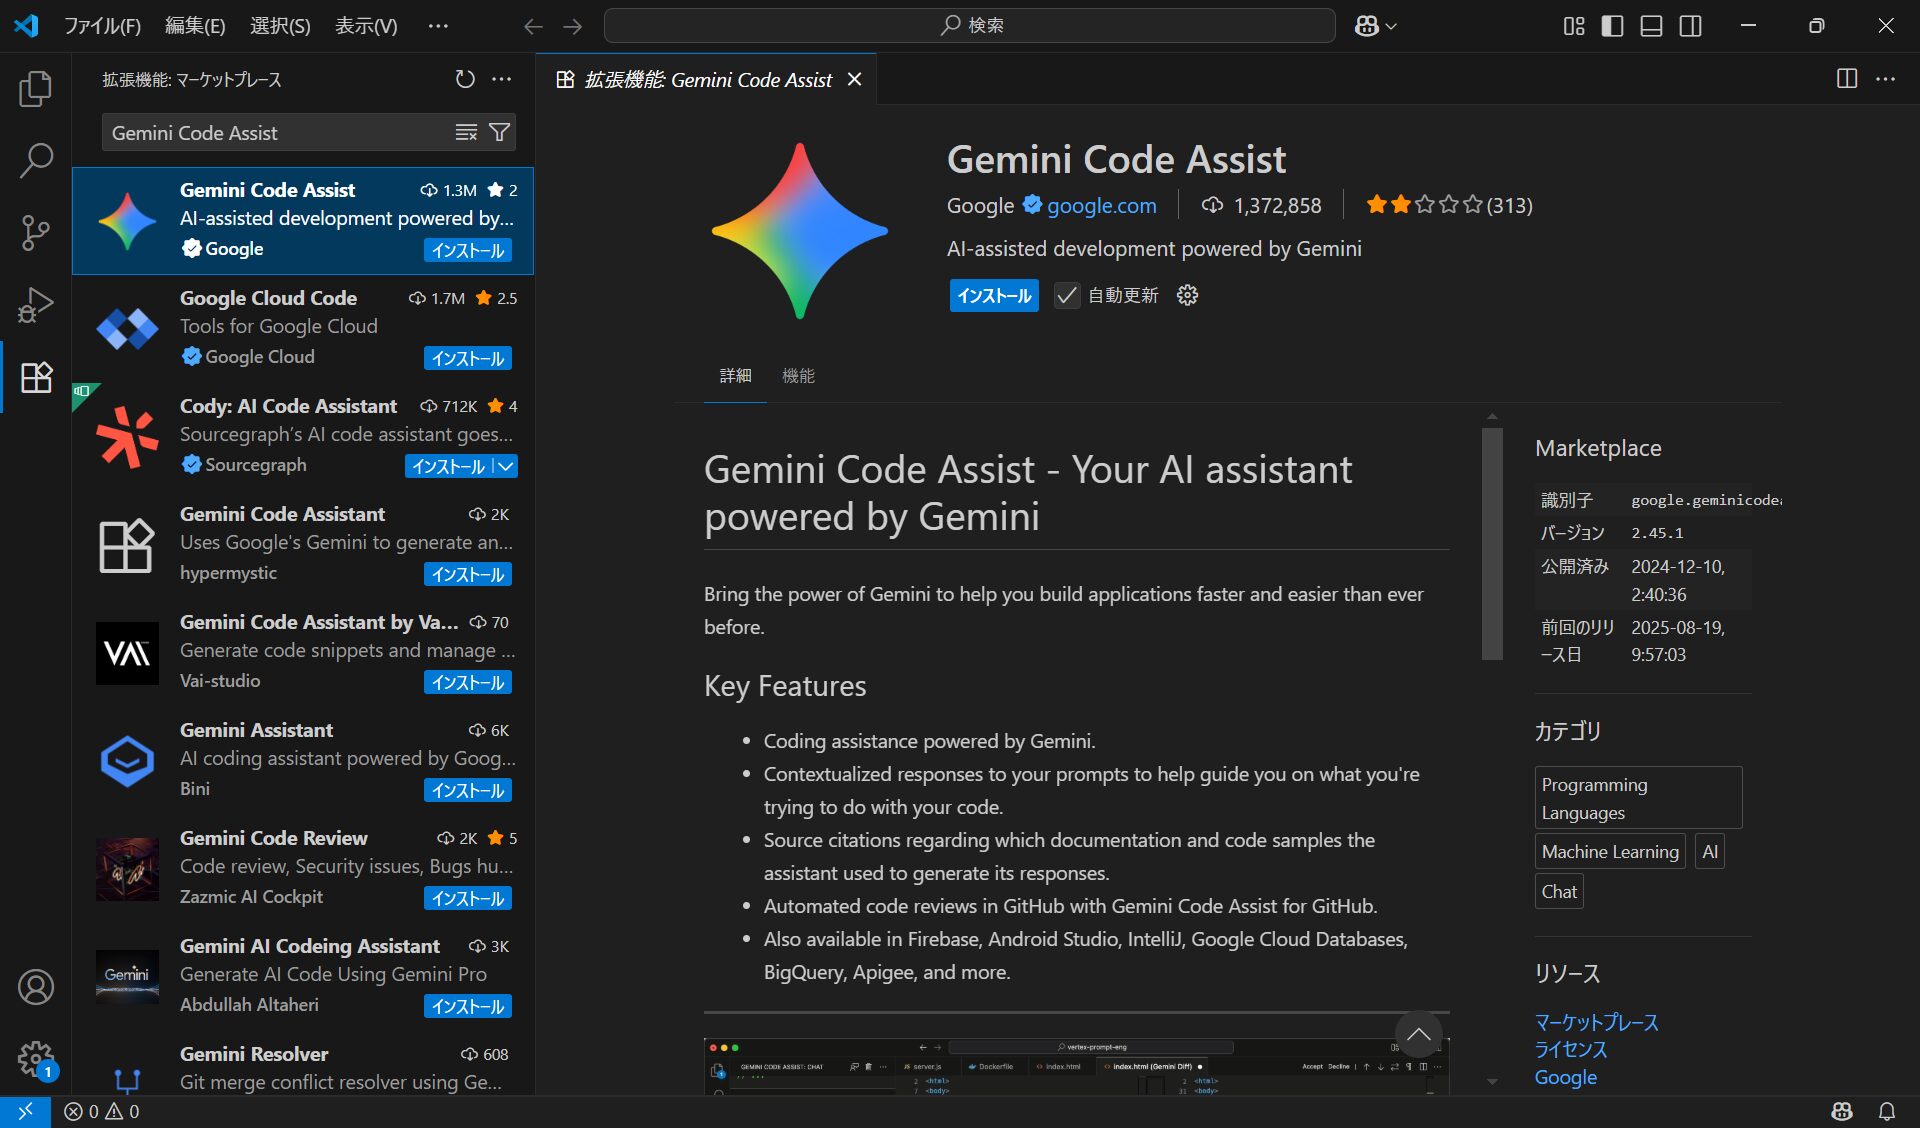Viewport: 1920px width, 1128px height.
Task: Open the ライセンス resource link
Action: 1571,1049
